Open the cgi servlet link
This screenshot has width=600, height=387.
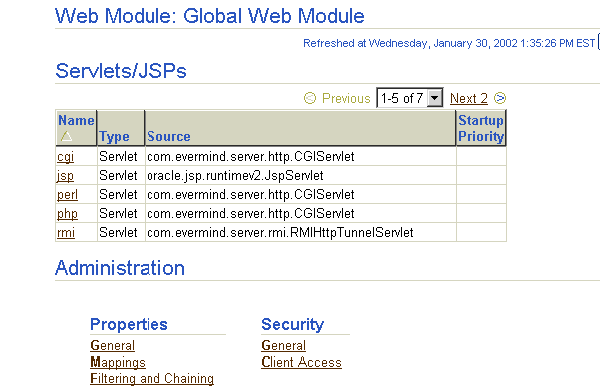(65, 157)
